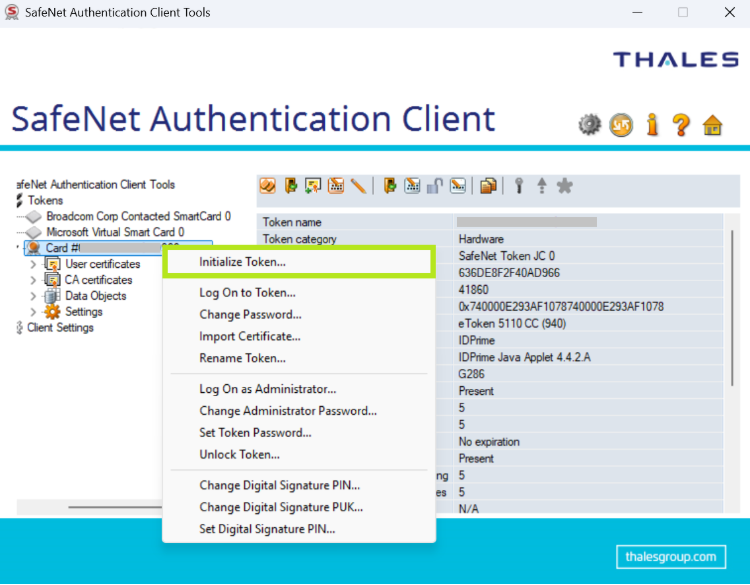Open Advanced View via the gear icon
The height and width of the screenshot is (585, 750).
(x=590, y=125)
